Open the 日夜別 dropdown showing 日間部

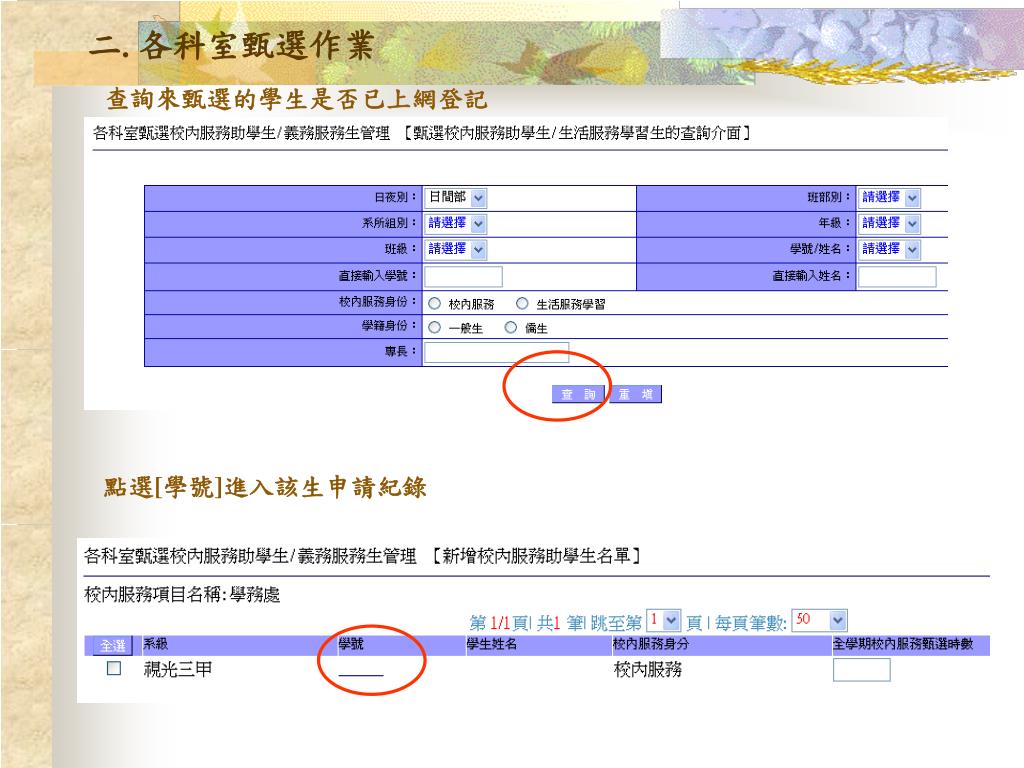456,197
